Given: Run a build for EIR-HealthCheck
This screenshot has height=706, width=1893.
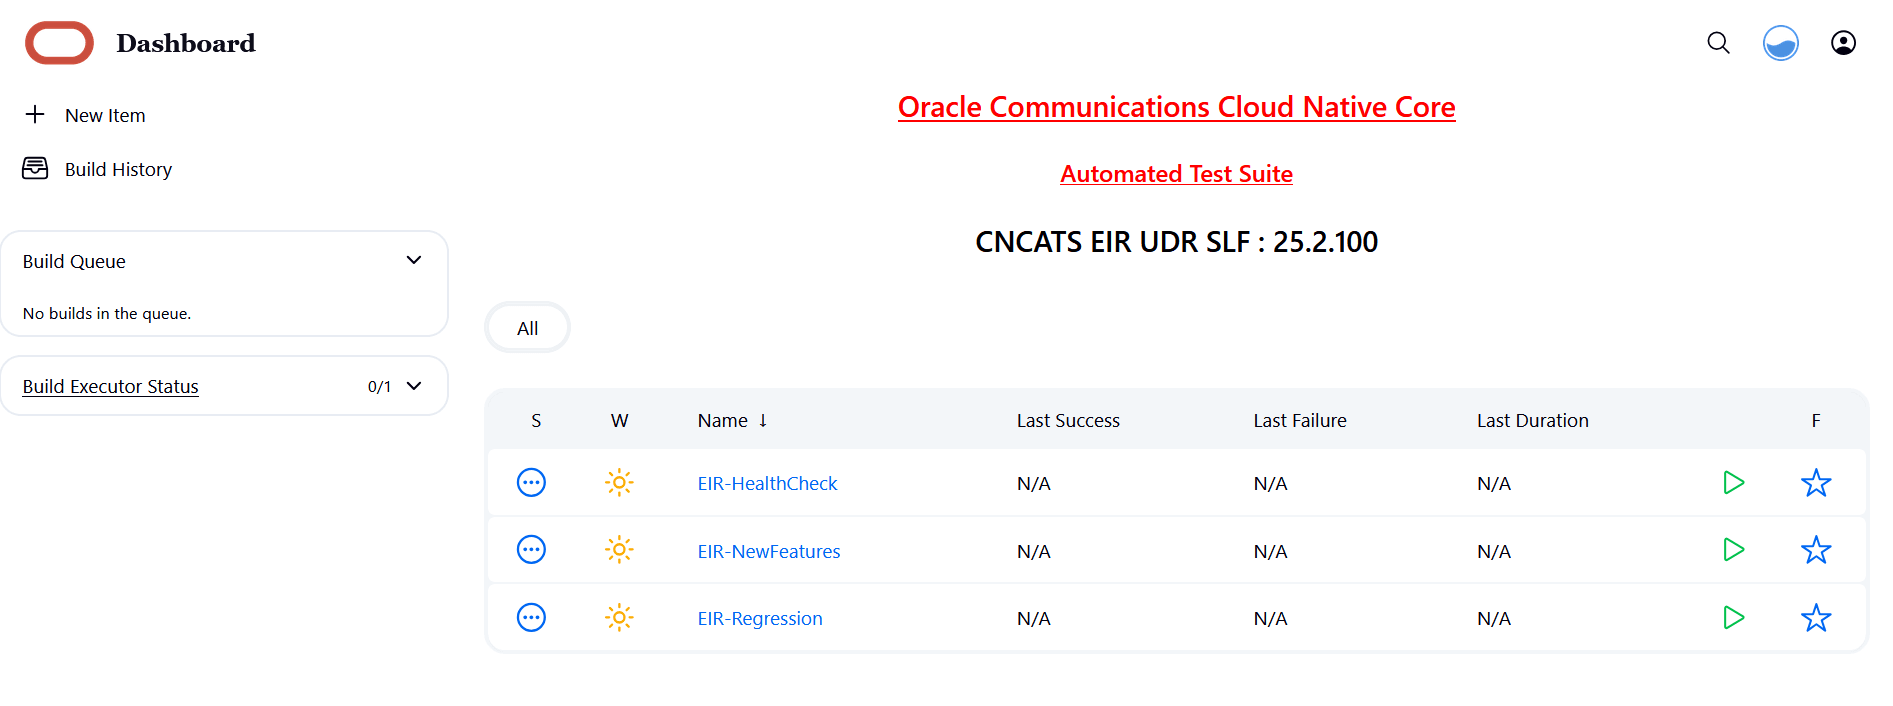Looking at the screenshot, I should pyautogui.click(x=1734, y=483).
